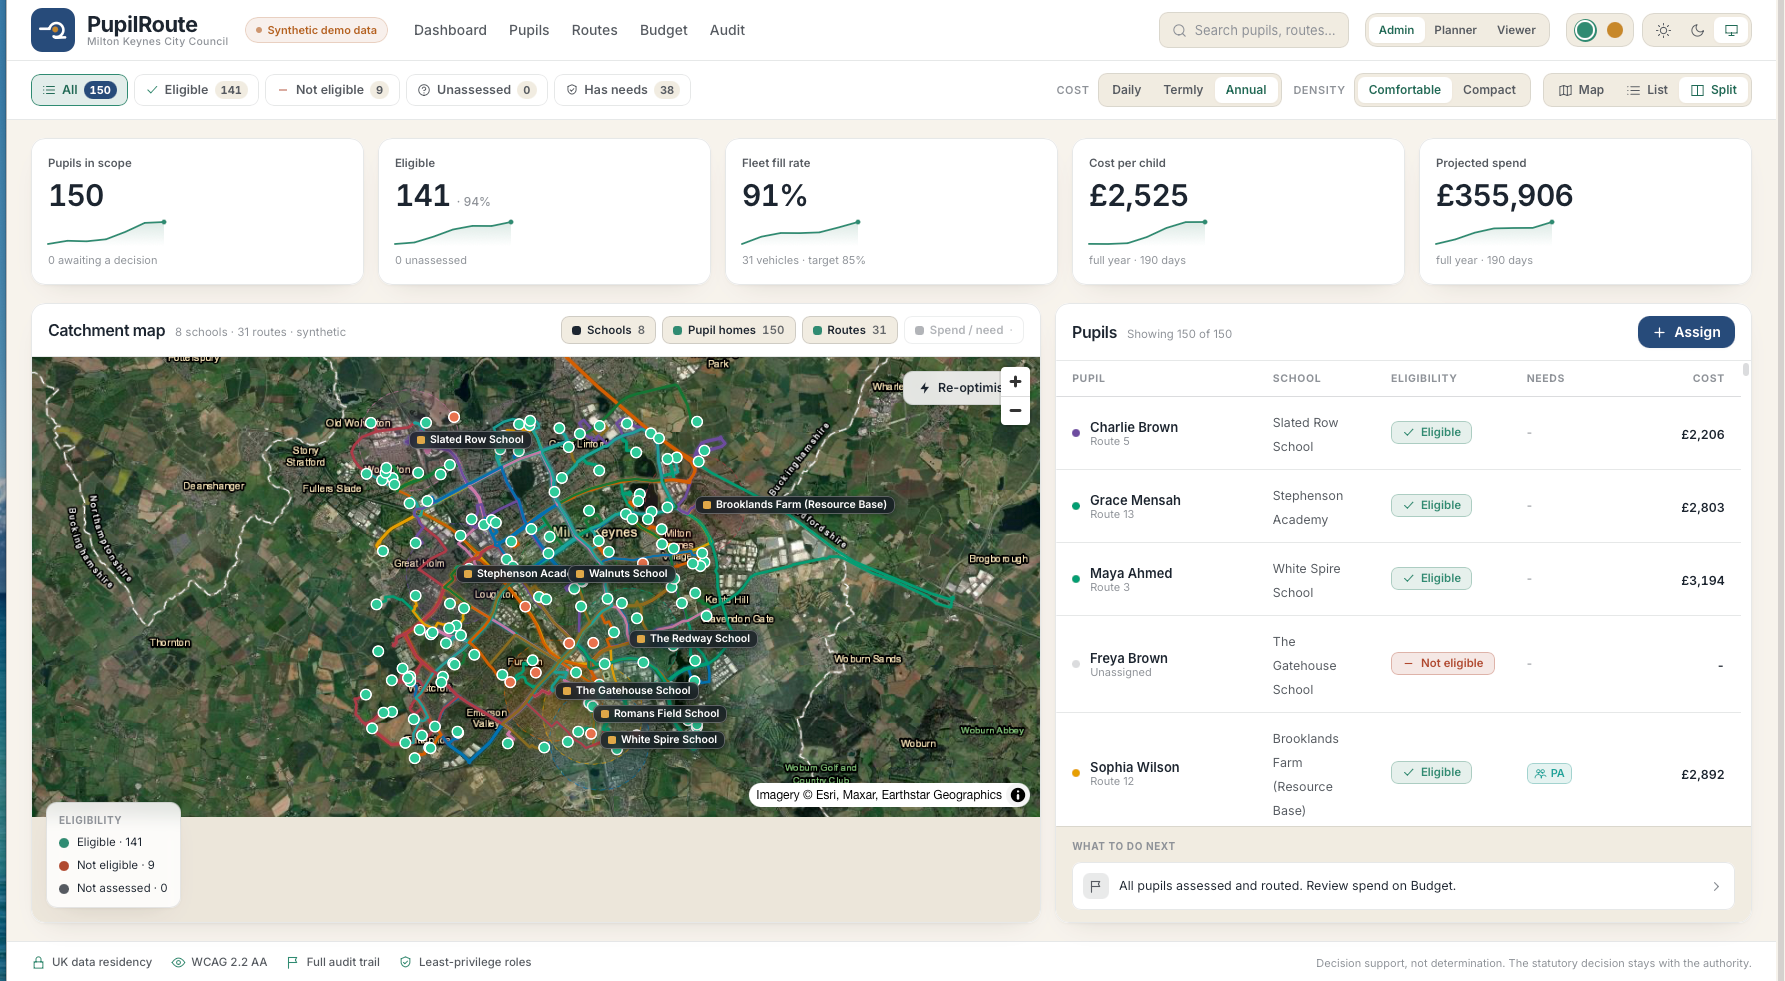Click the Pupils table scrollbar thumb

1746,369
